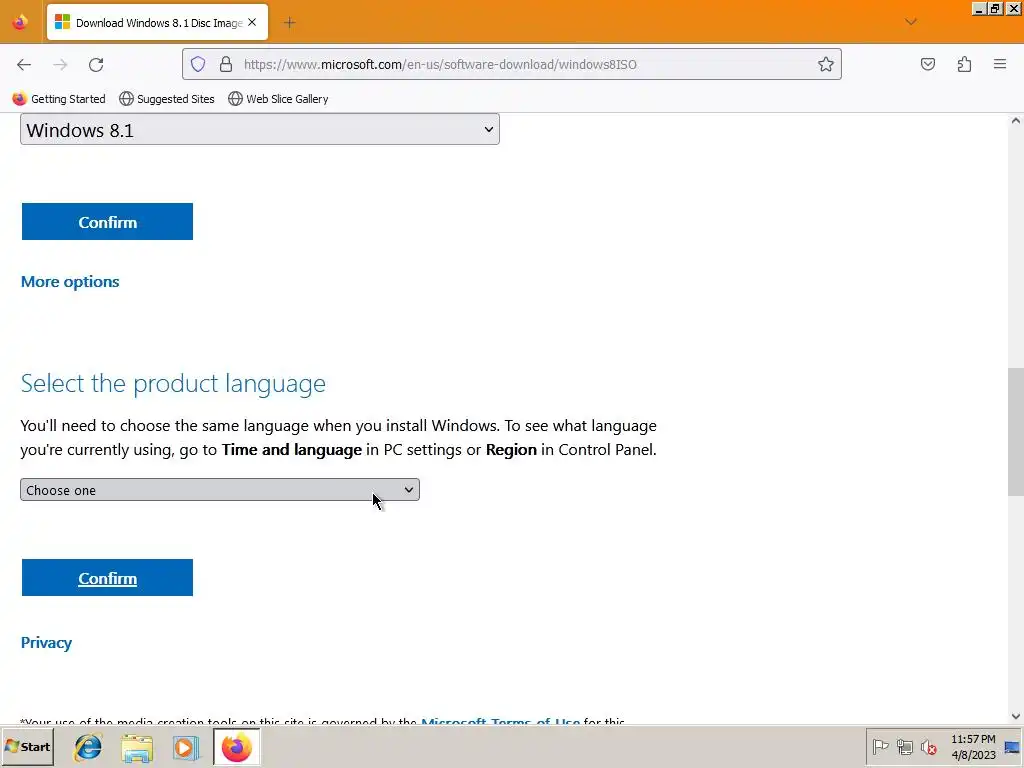This screenshot has width=1024, height=768.
Task: Open the More options link
Action: (x=70, y=281)
